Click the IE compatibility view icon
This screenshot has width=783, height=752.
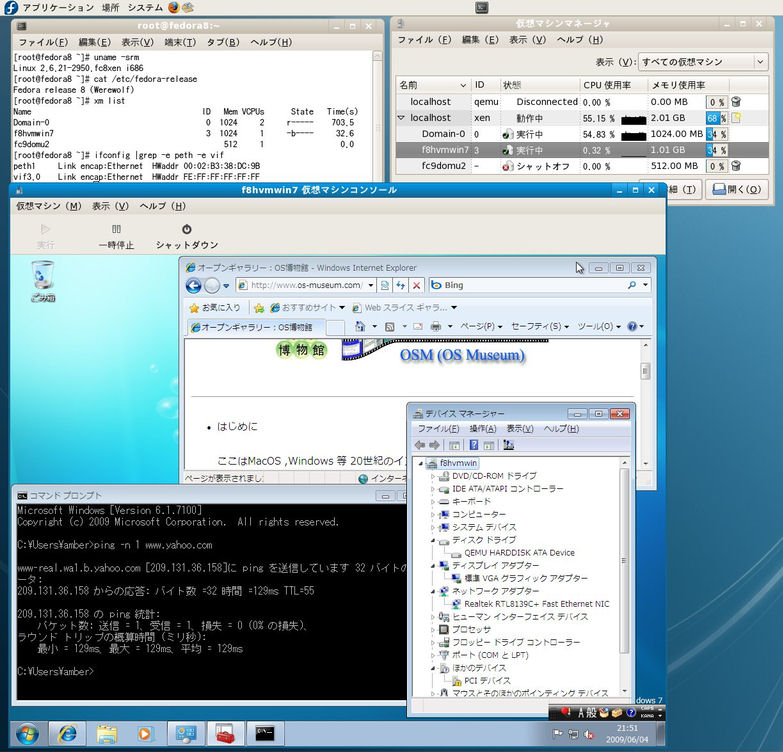385,285
